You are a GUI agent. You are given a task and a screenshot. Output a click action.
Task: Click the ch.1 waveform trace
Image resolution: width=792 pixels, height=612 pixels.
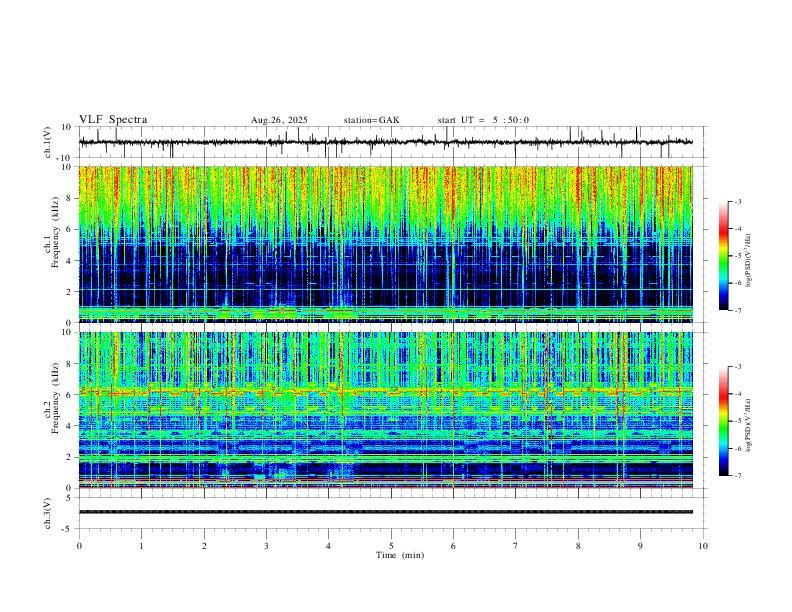(386, 142)
